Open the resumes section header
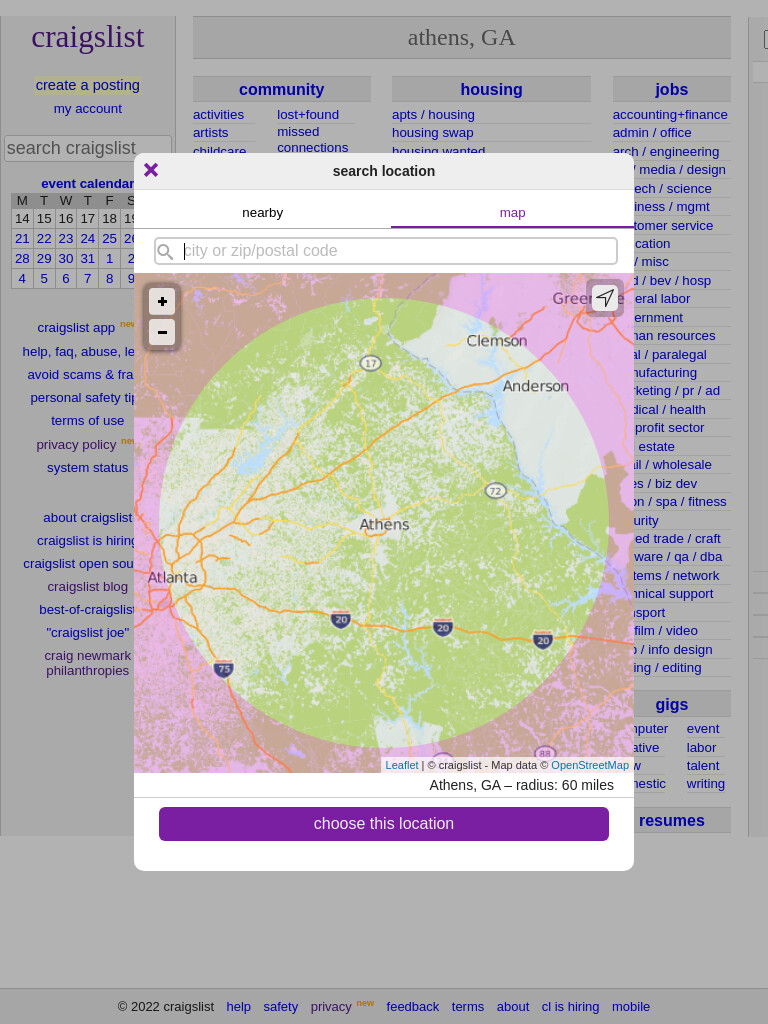The height and width of the screenshot is (1024, 768). pyautogui.click(x=671, y=821)
